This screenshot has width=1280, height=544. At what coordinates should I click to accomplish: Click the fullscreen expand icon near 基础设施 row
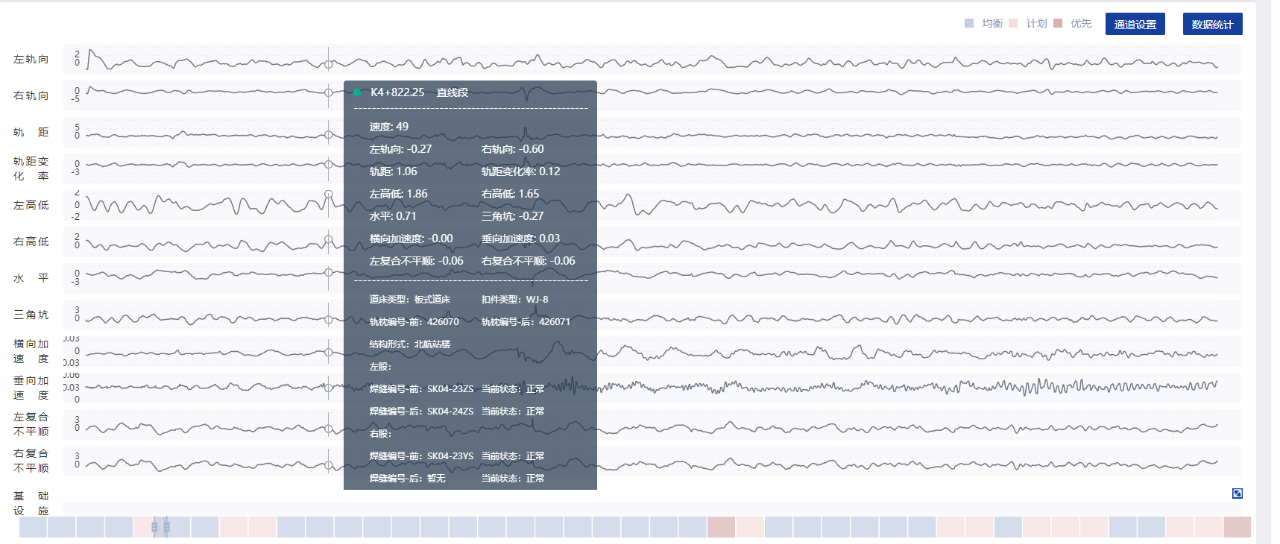(x=1237, y=493)
